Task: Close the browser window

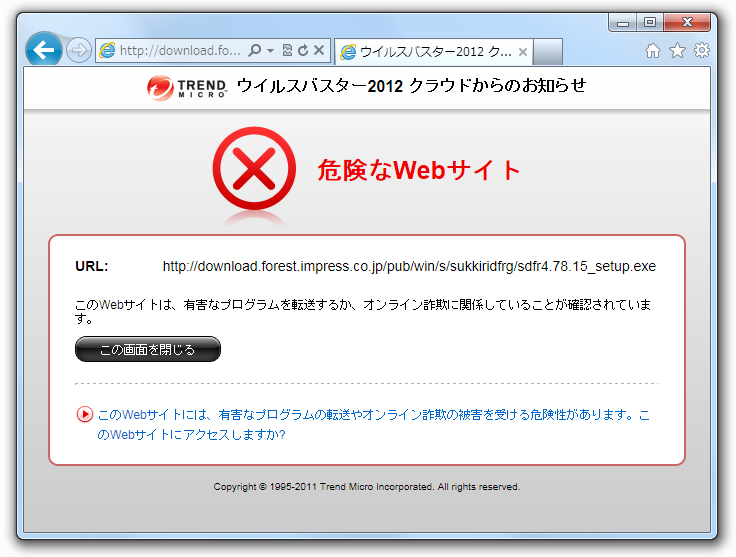Action: coord(687,22)
